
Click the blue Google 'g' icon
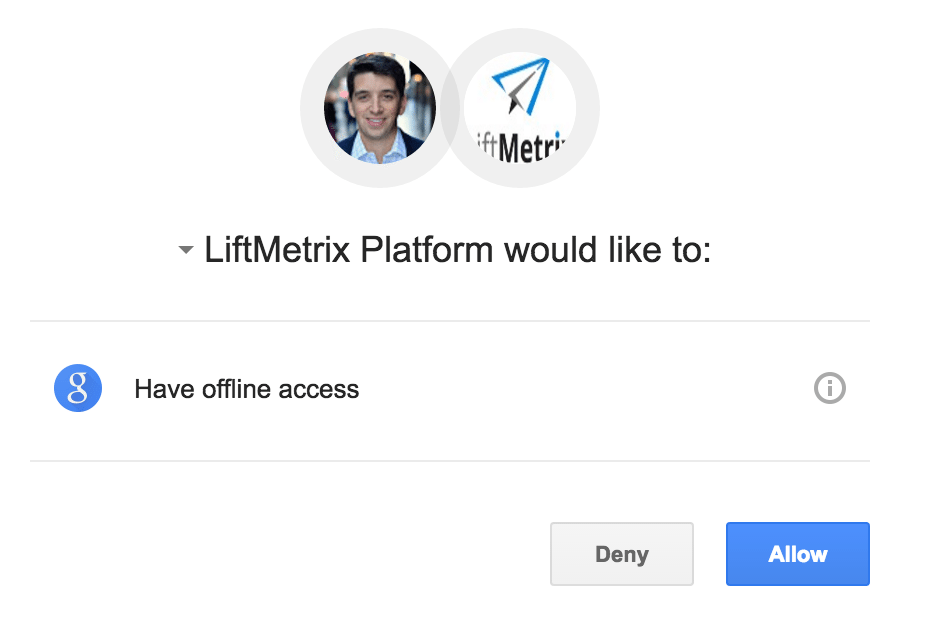78,388
